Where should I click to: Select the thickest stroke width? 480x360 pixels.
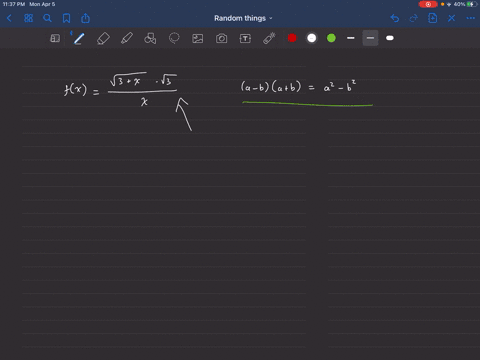[x=390, y=38]
